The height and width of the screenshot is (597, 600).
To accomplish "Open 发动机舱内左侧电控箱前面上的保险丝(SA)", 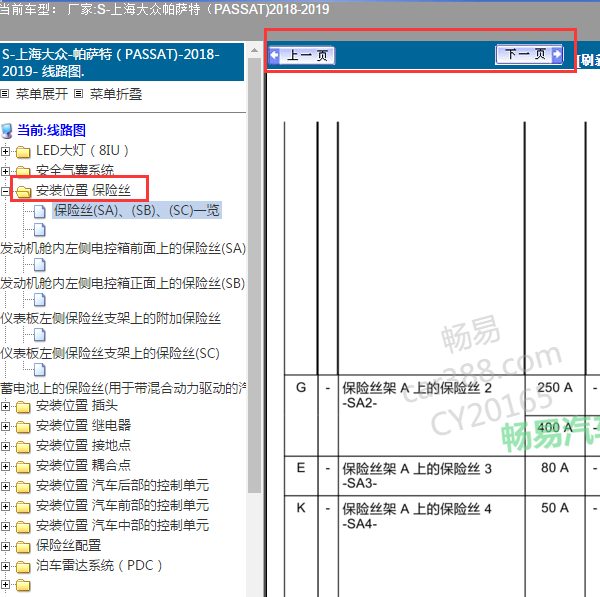I will click(123, 248).
